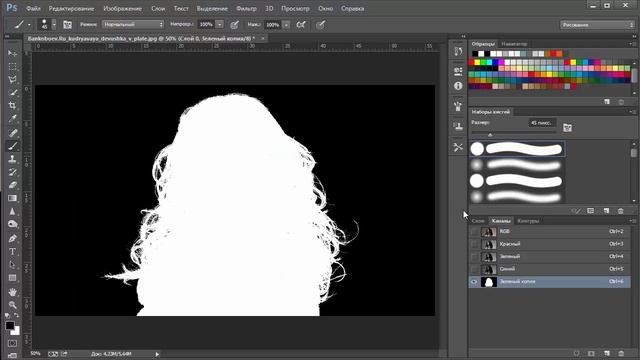Open the Channels panel flyout menu
Image resolution: width=640 pixels, height=360 pixels.
coord(632,221)
